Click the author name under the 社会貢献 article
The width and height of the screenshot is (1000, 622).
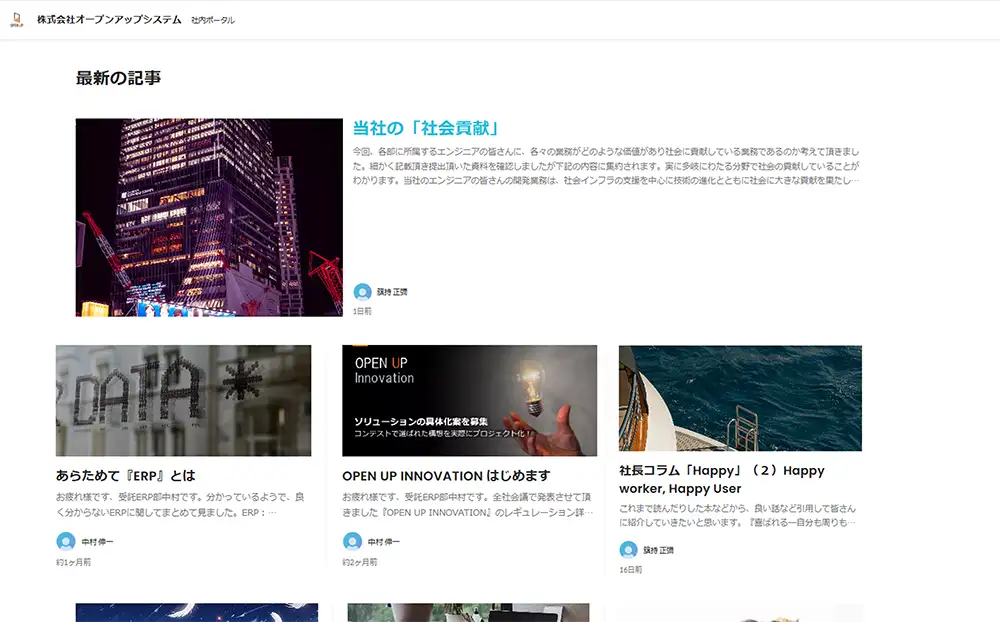tap(392, 292)
